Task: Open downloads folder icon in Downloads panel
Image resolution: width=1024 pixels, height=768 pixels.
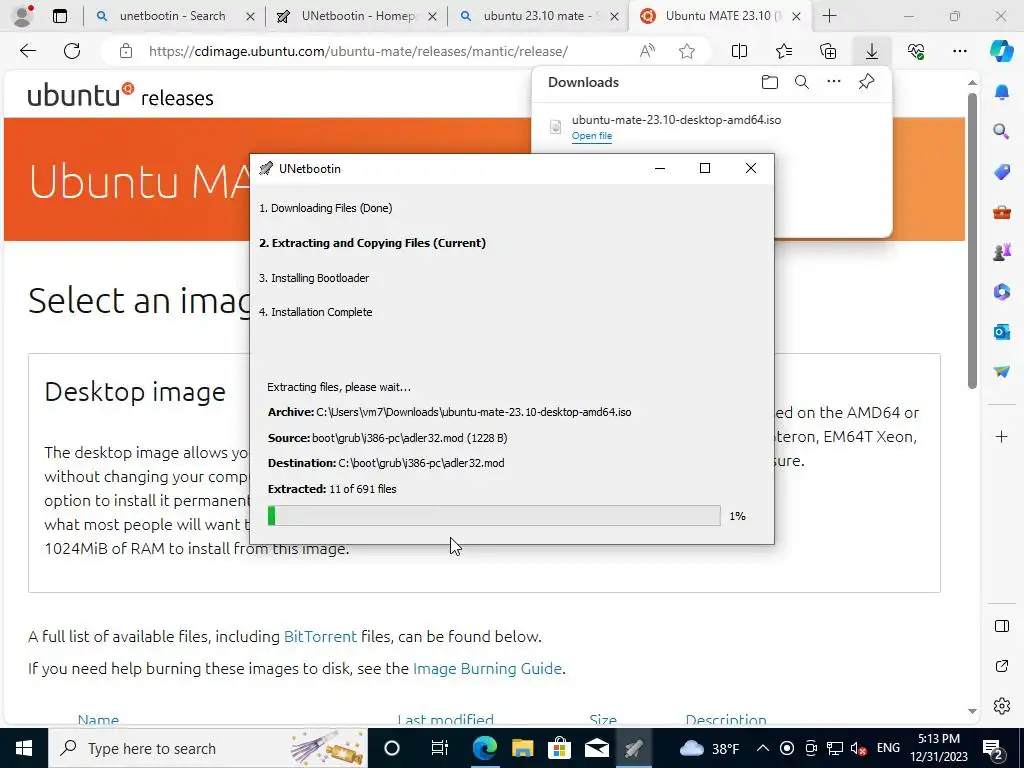Action: tap(770, 82)
